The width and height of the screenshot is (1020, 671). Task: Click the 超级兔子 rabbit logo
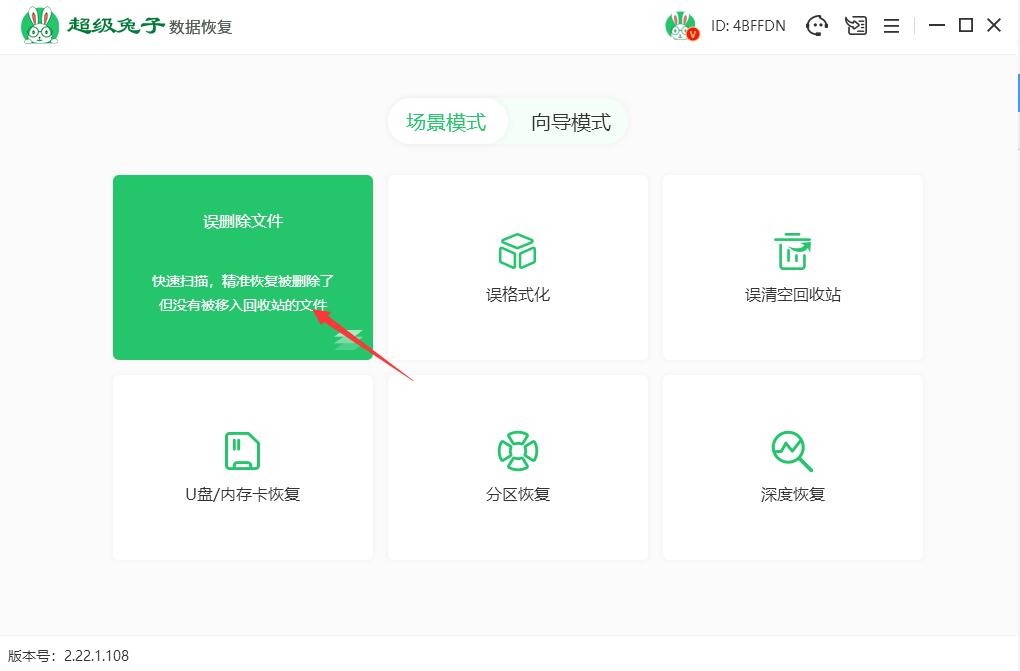(40, 26)
